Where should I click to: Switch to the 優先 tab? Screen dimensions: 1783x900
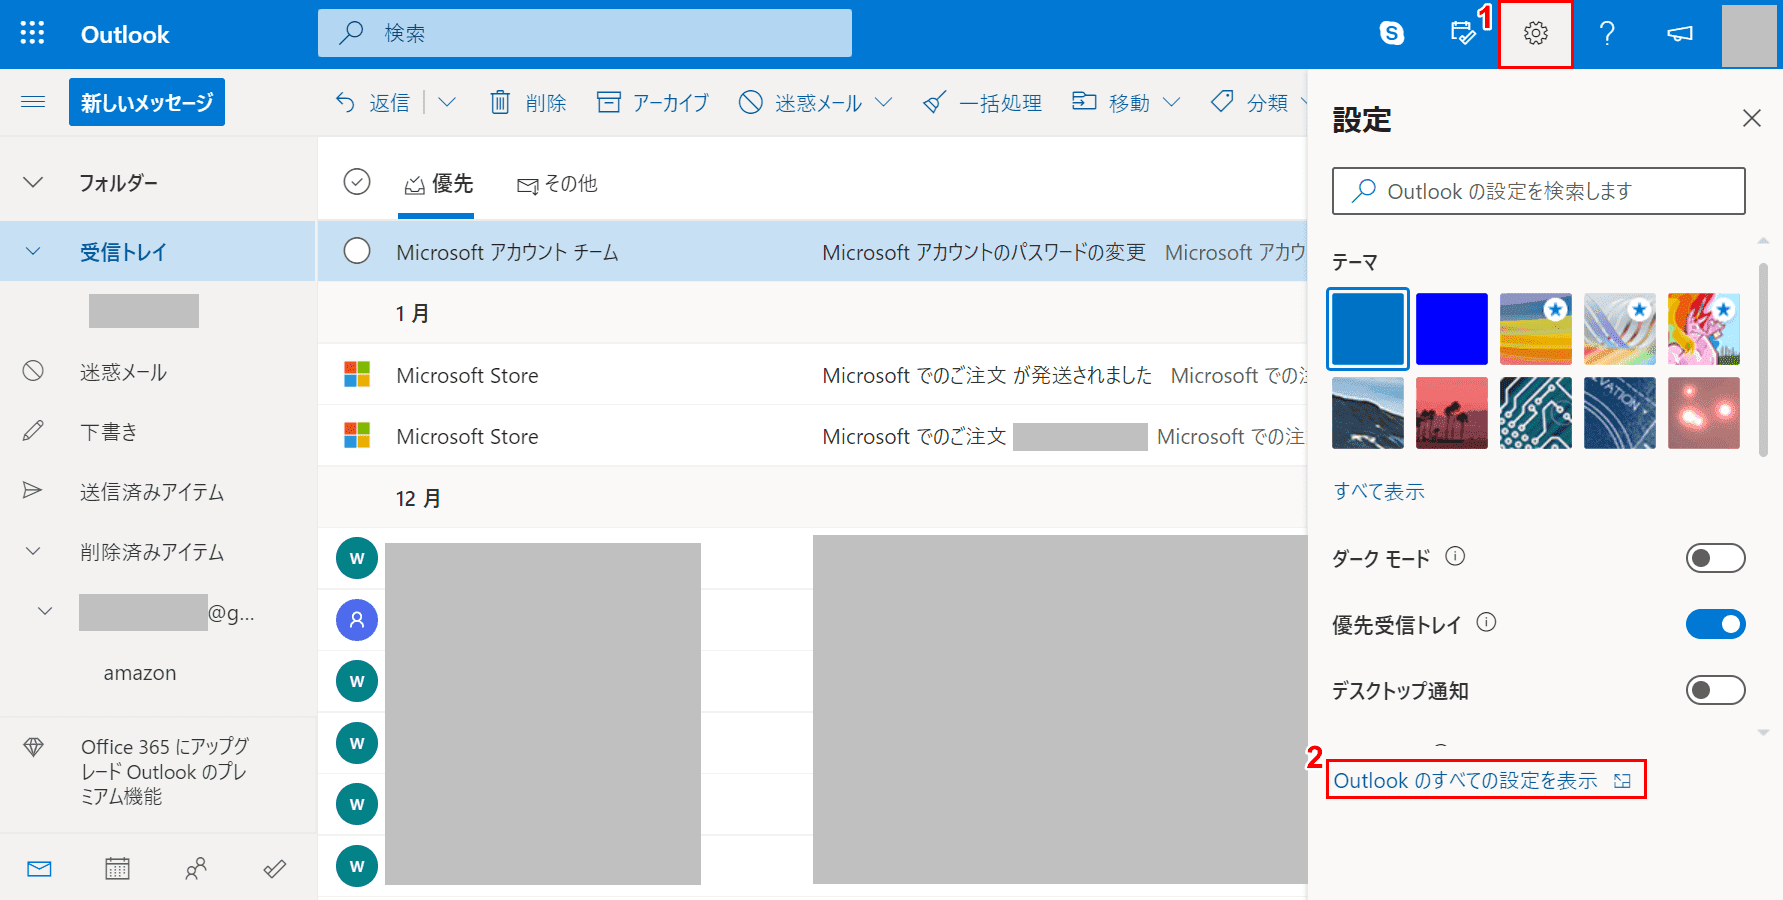pos(438,183)
